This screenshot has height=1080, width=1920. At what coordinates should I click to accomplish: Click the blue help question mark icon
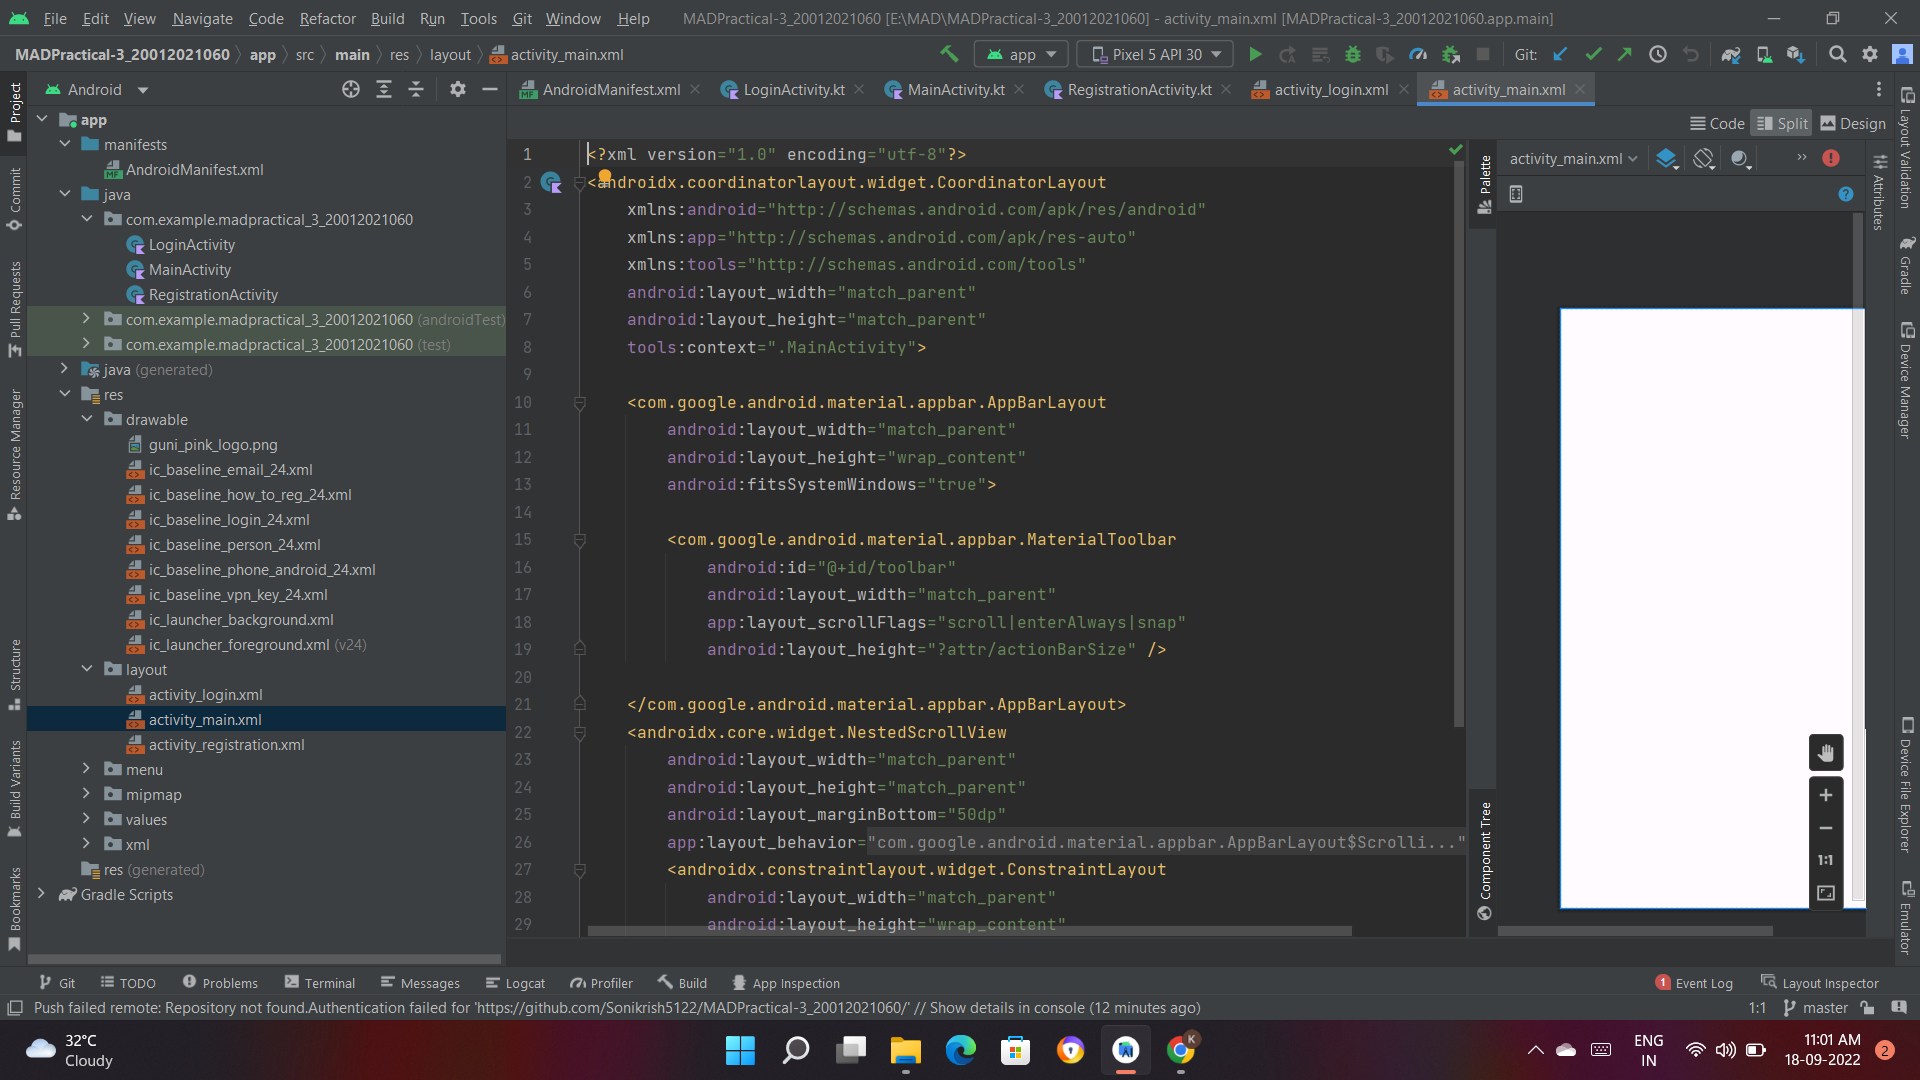pyautogui.click(x=1846, y=194)
